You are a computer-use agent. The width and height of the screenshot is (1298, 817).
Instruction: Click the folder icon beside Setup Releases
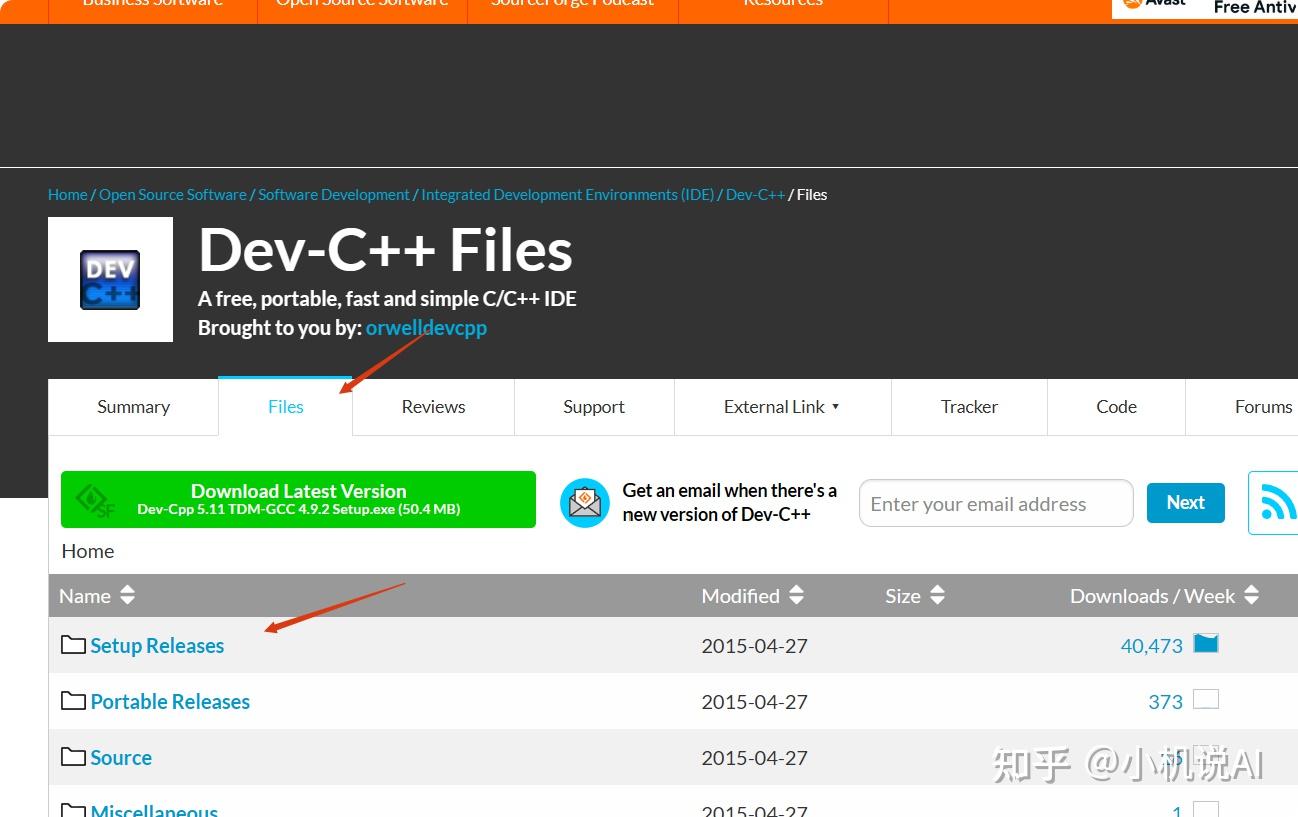[73, 645]
